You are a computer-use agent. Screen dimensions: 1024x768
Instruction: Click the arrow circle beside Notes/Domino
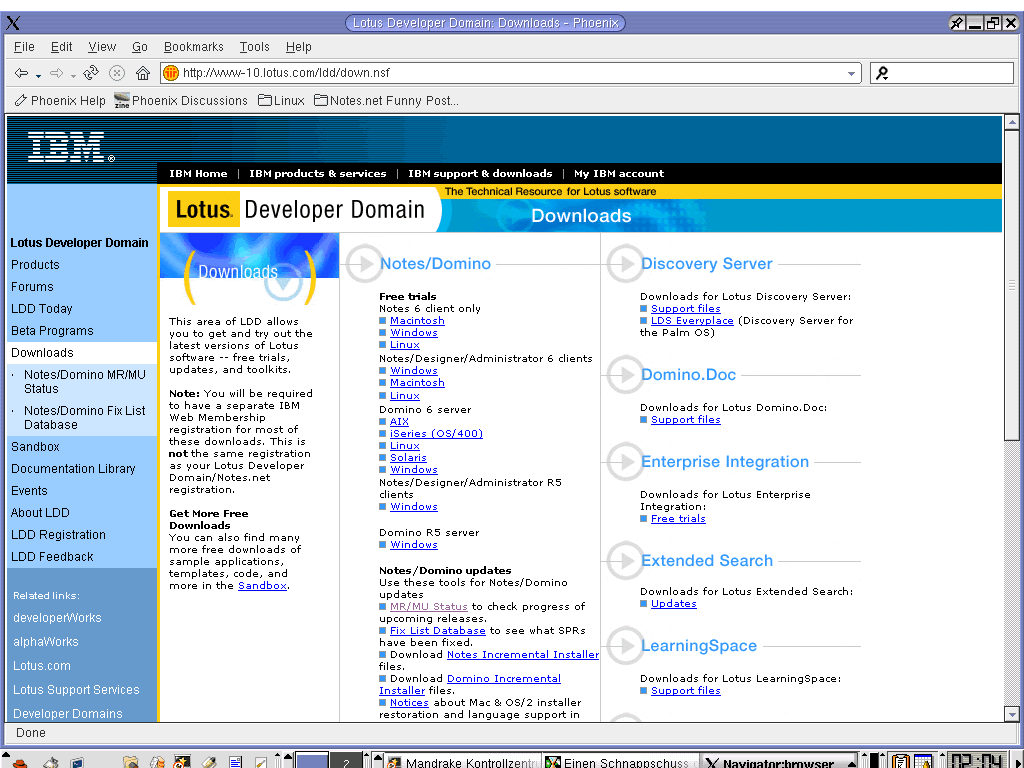click(364, 264)
